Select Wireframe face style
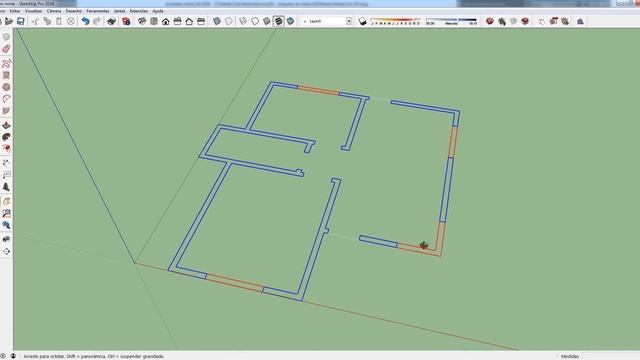Screen dimensions: 640x360 [243, 21]
